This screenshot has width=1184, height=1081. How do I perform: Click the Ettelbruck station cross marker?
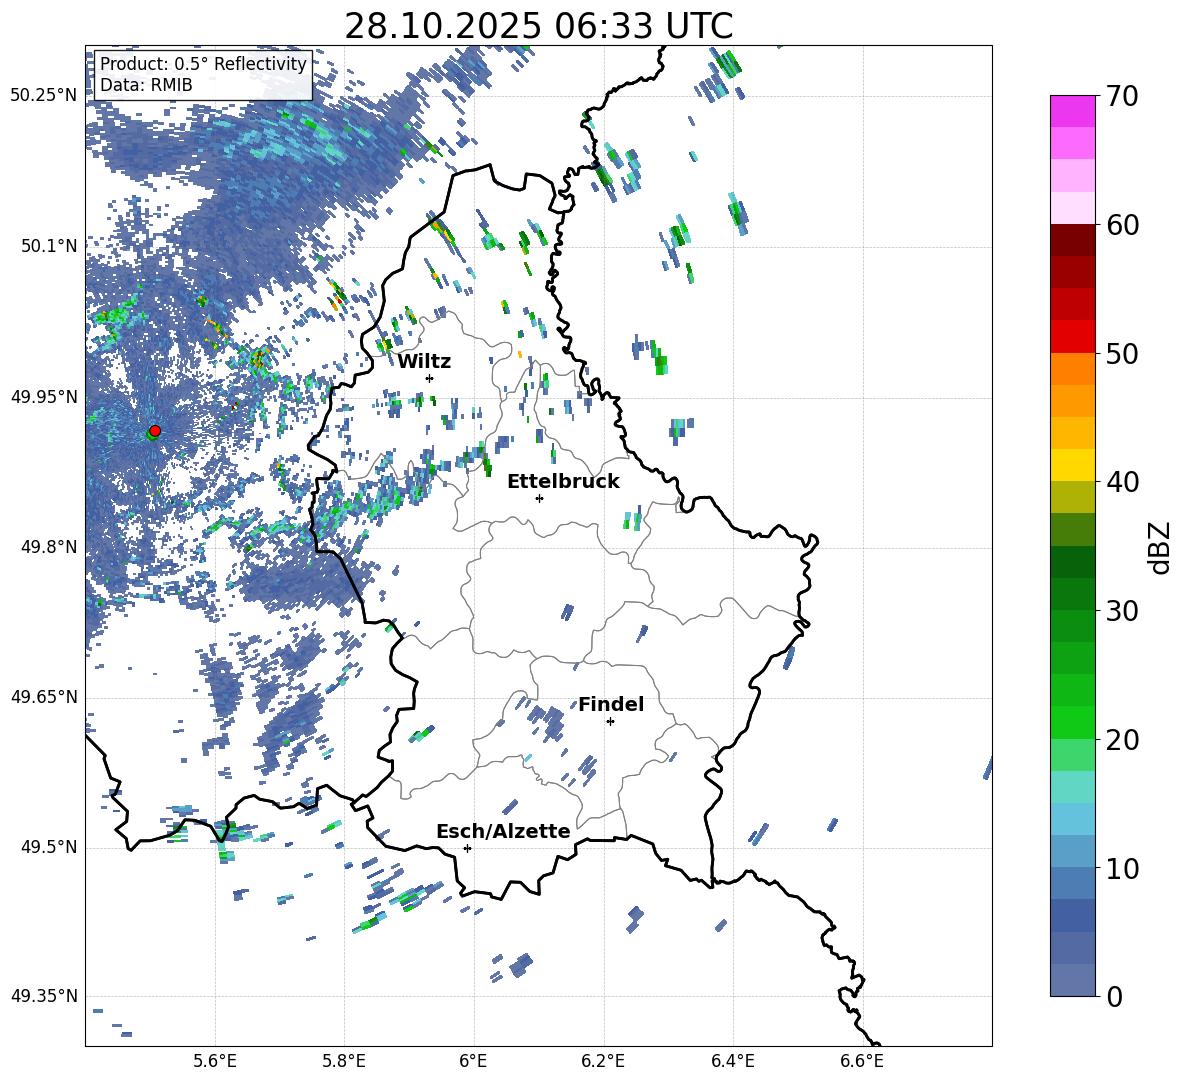click(x=539, y=498)
